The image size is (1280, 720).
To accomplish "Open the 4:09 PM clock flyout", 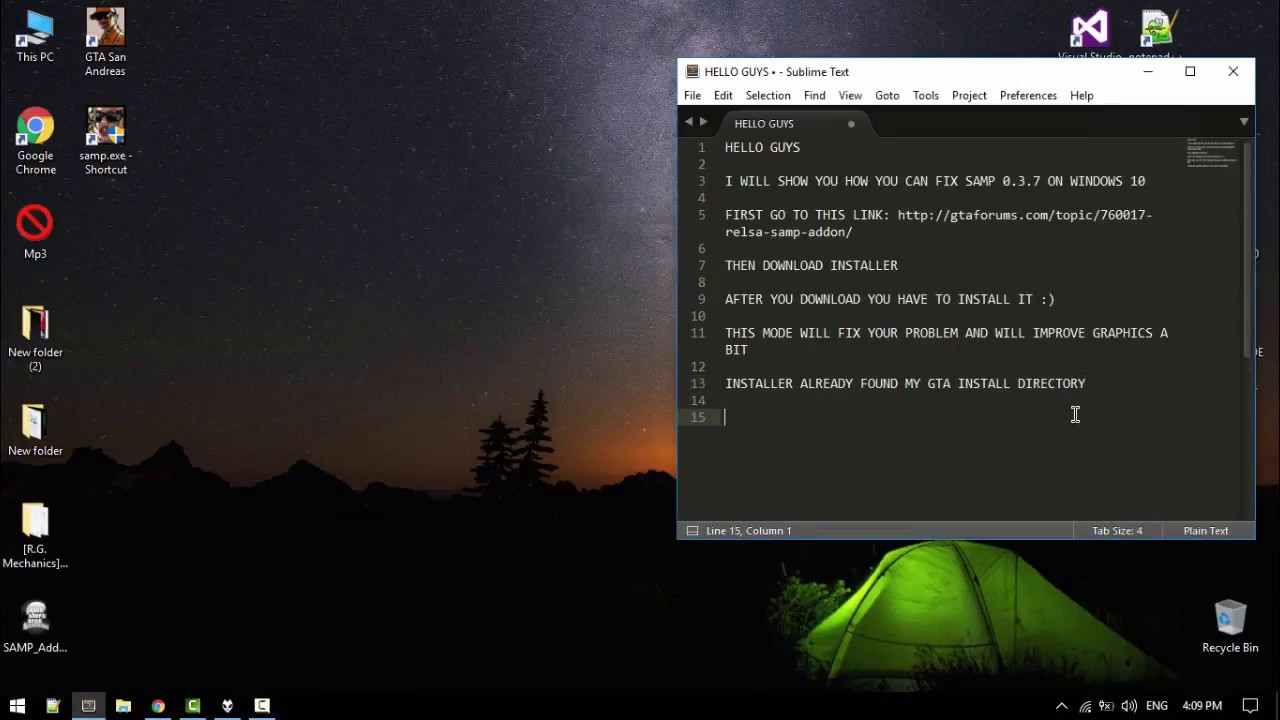I will pyautogui.click(x=1202, y=706).
